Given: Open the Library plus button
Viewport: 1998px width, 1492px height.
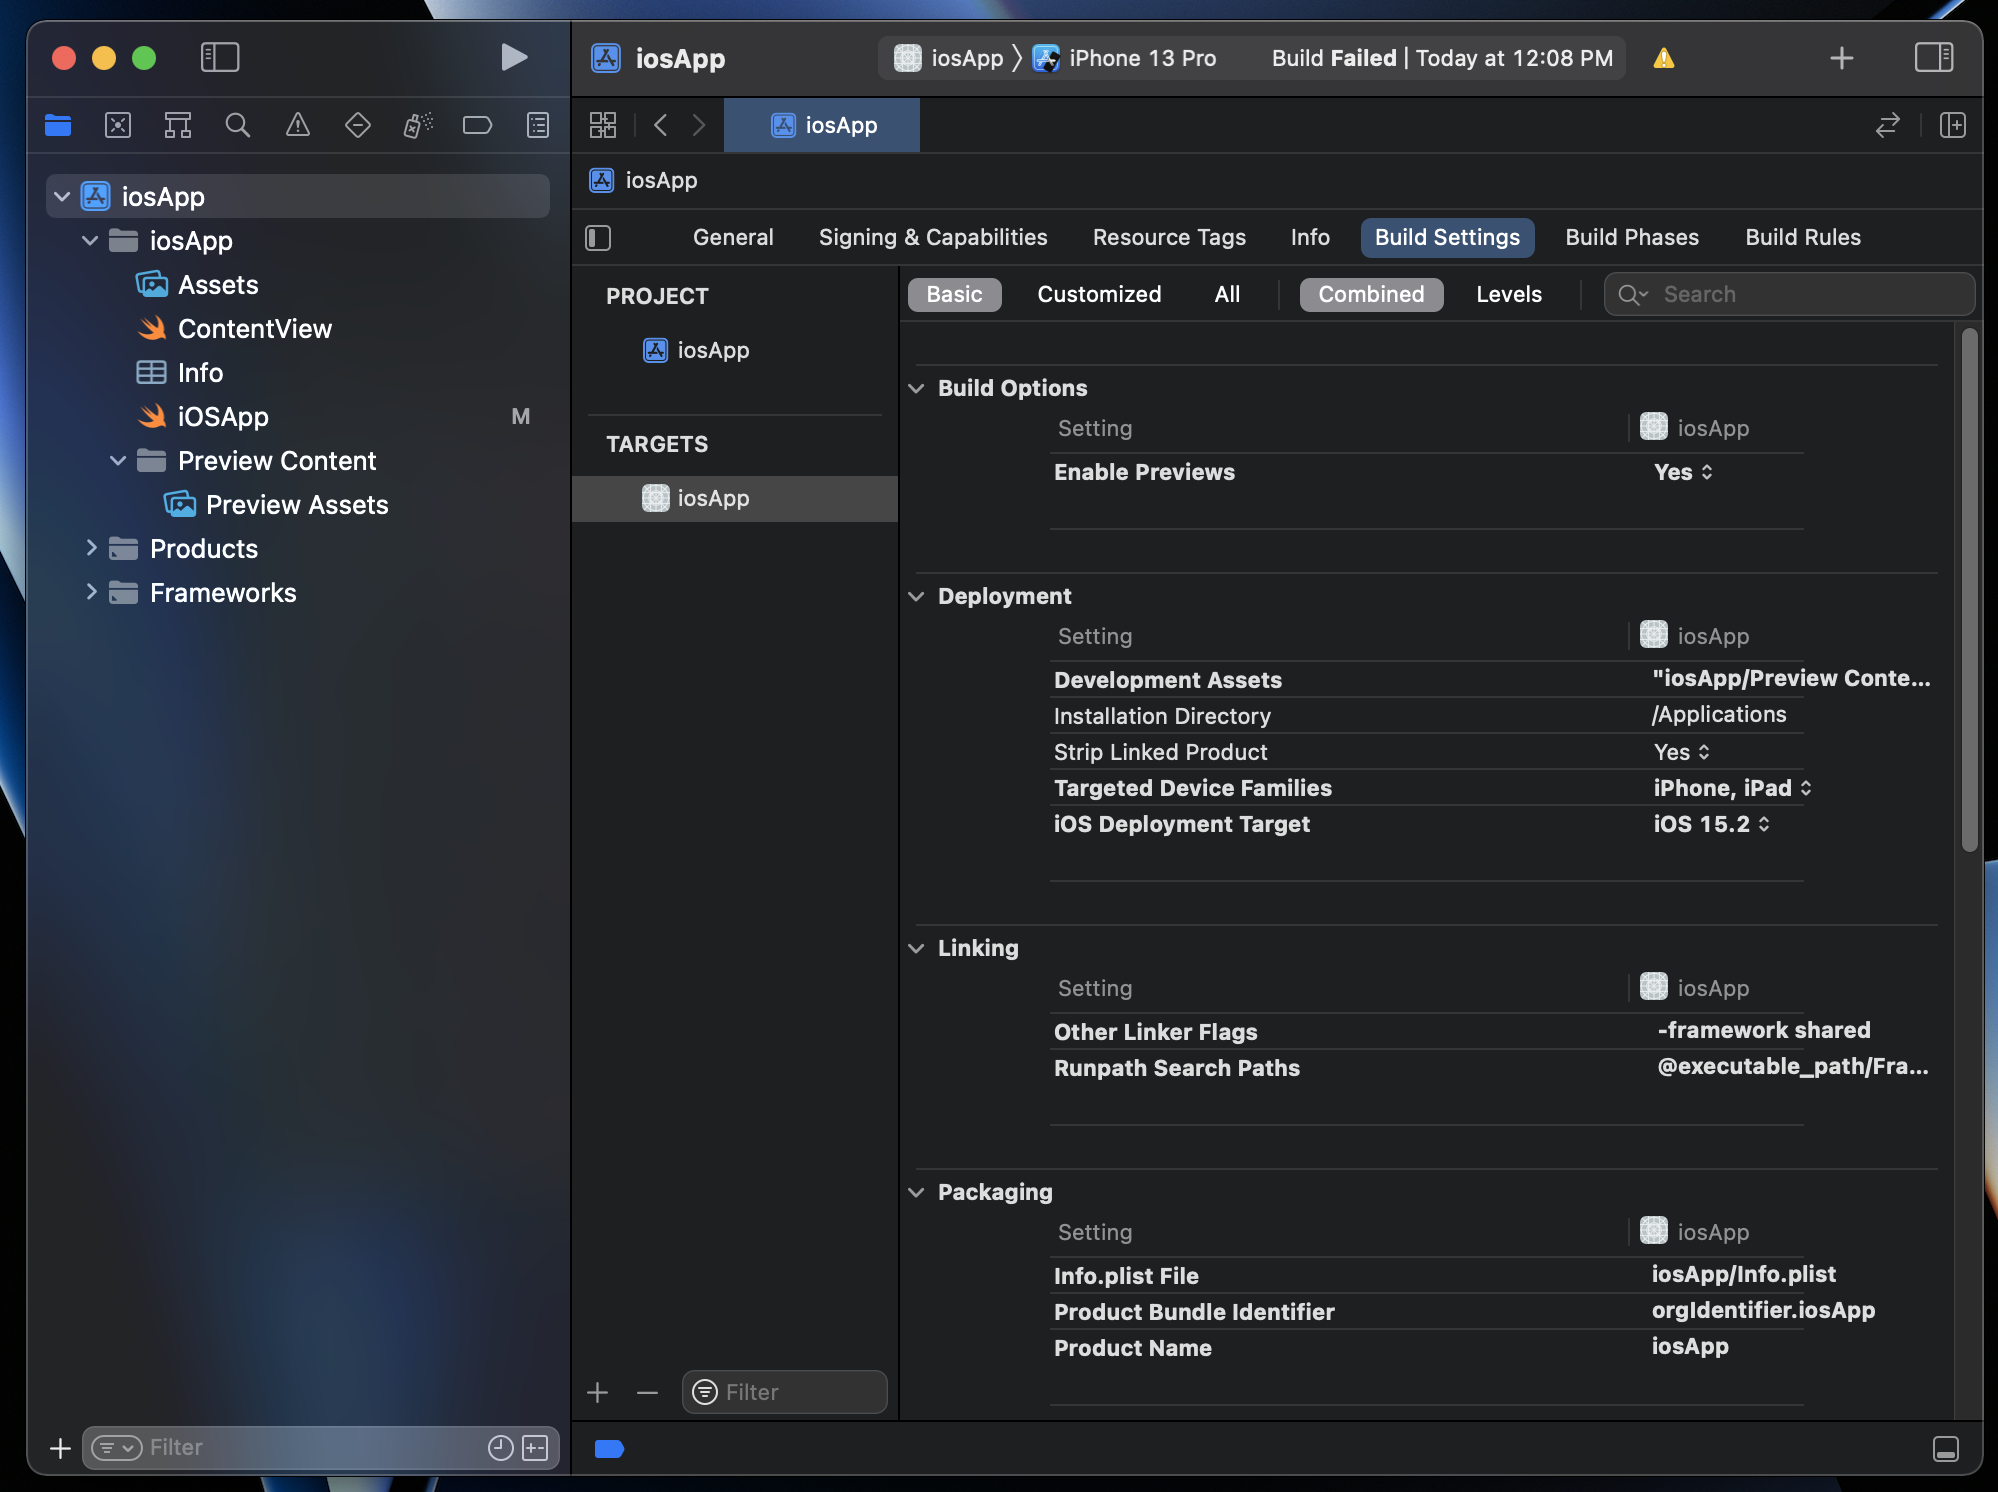Looking at the screenshot, I should (1841, 58).
